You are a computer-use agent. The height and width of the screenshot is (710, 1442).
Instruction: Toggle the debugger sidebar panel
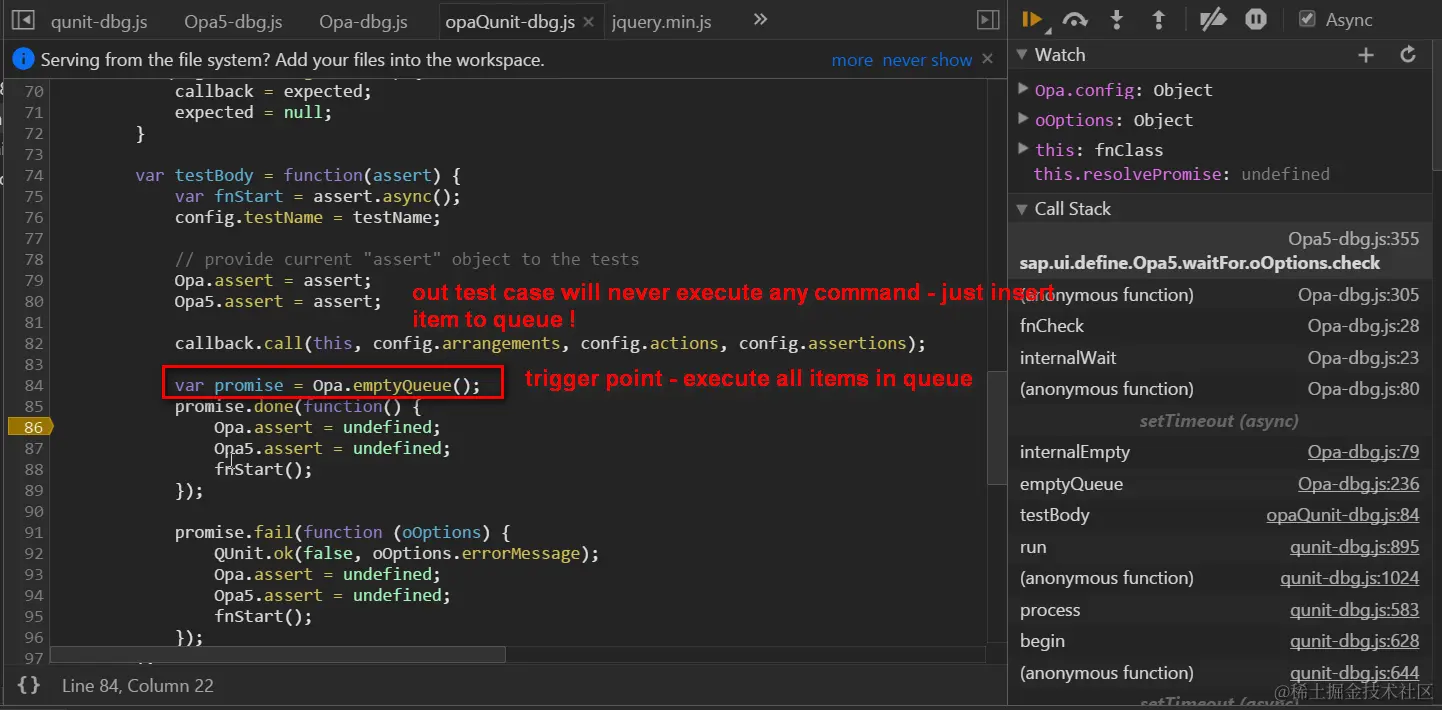[987, 20]
